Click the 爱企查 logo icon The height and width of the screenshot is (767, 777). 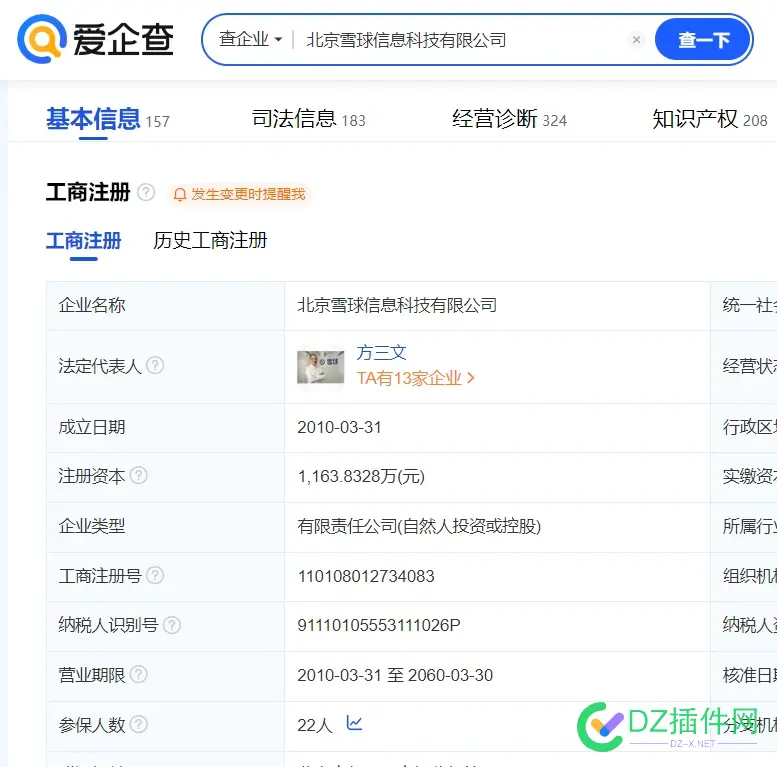(x=42, y=39)
